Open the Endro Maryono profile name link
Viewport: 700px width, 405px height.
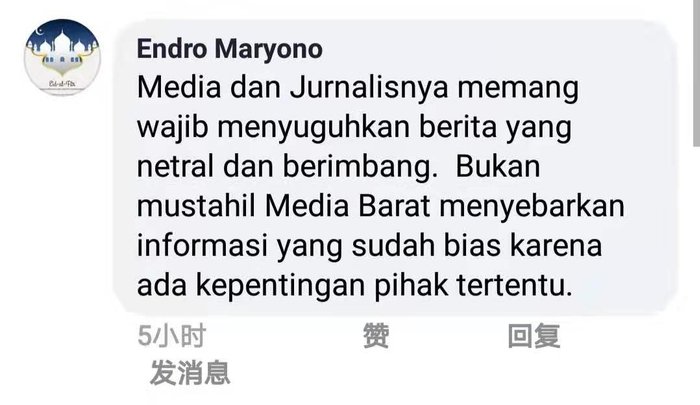pos(229,49)
